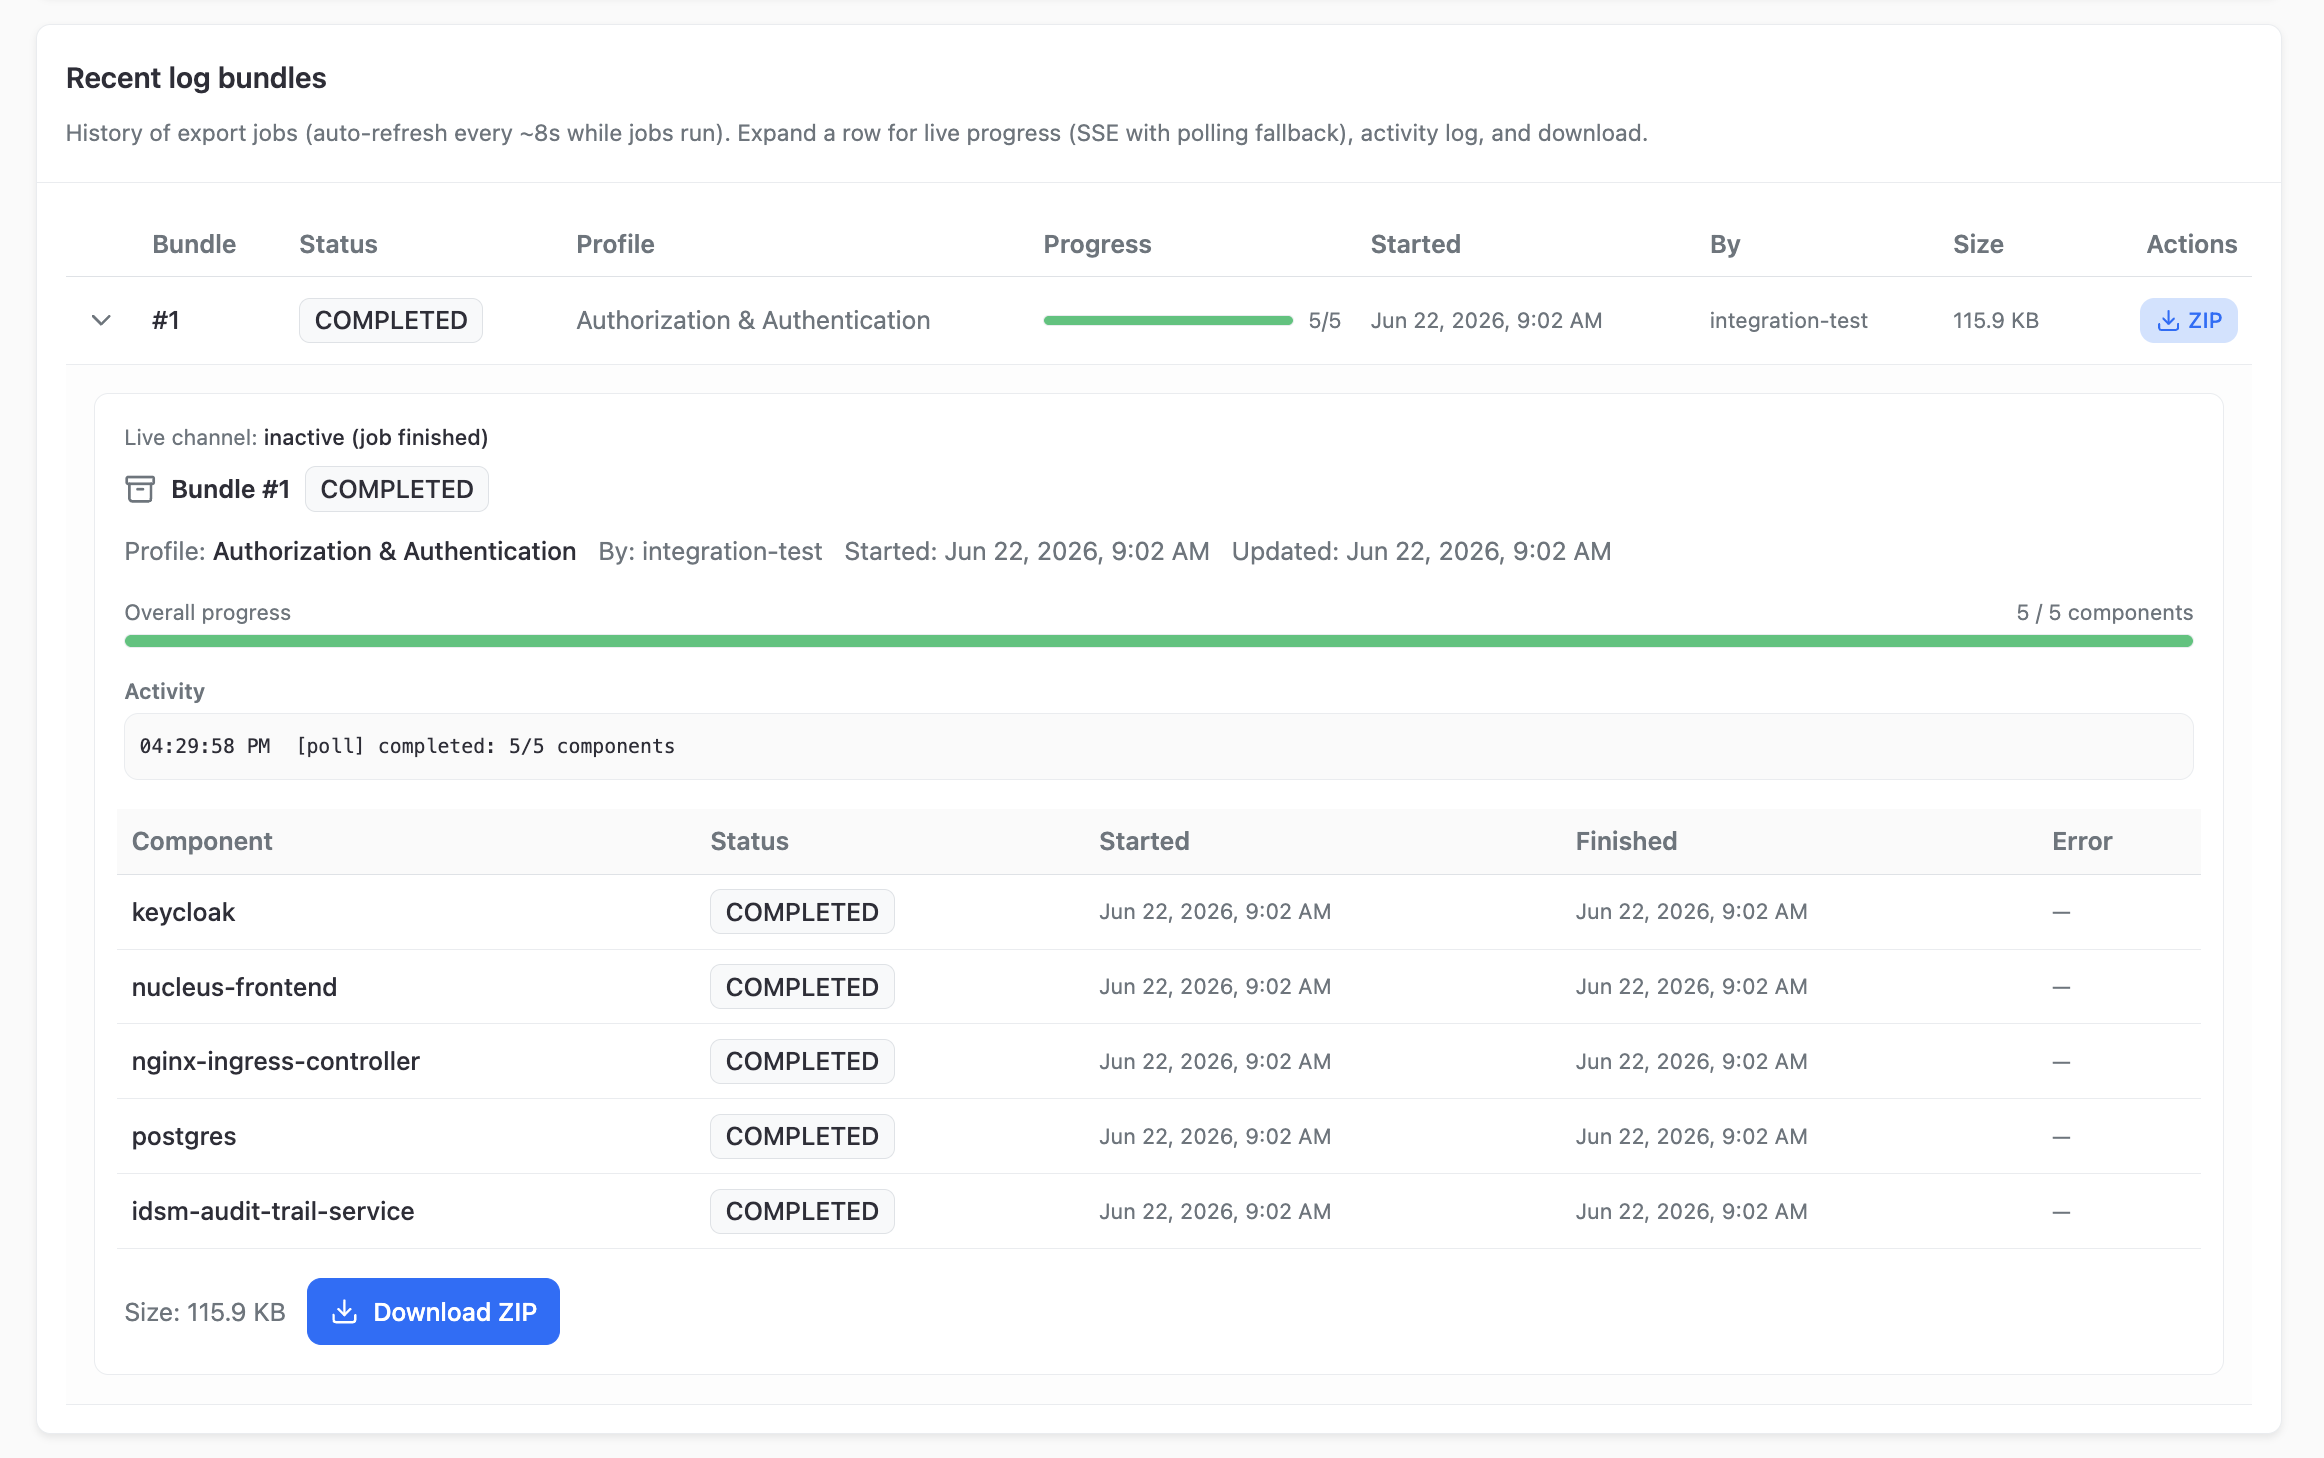Click the row progress bar showing 5/5
Viewport: 2324px width, 1458px height.
click(1168, 320)
